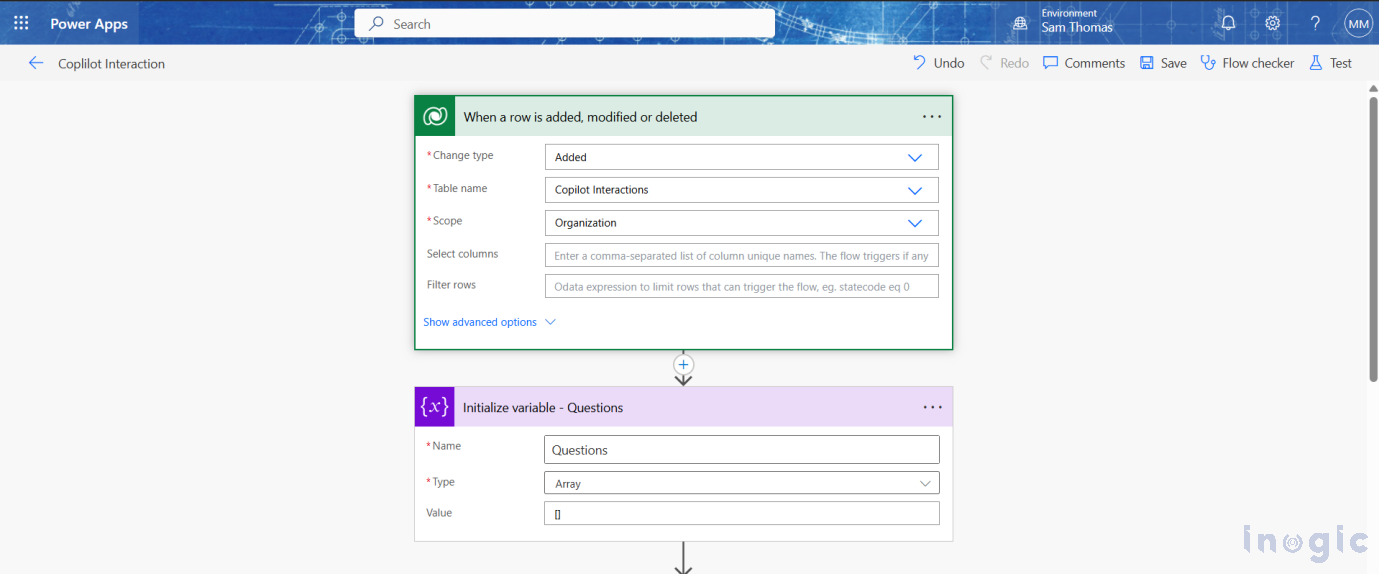Click the Initialize variable curly-brace icon

[x=435, y=407]
